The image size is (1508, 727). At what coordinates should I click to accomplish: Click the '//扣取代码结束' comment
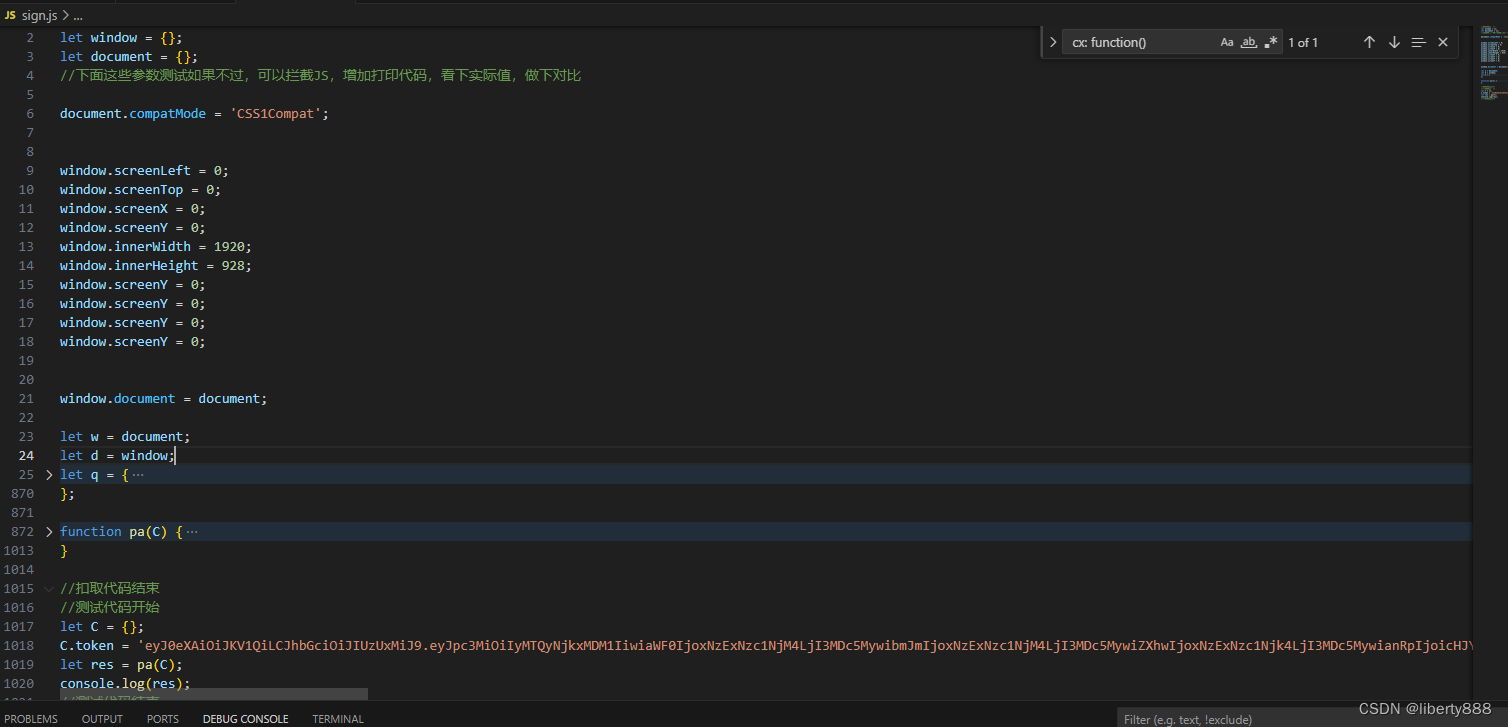point(110,589)
